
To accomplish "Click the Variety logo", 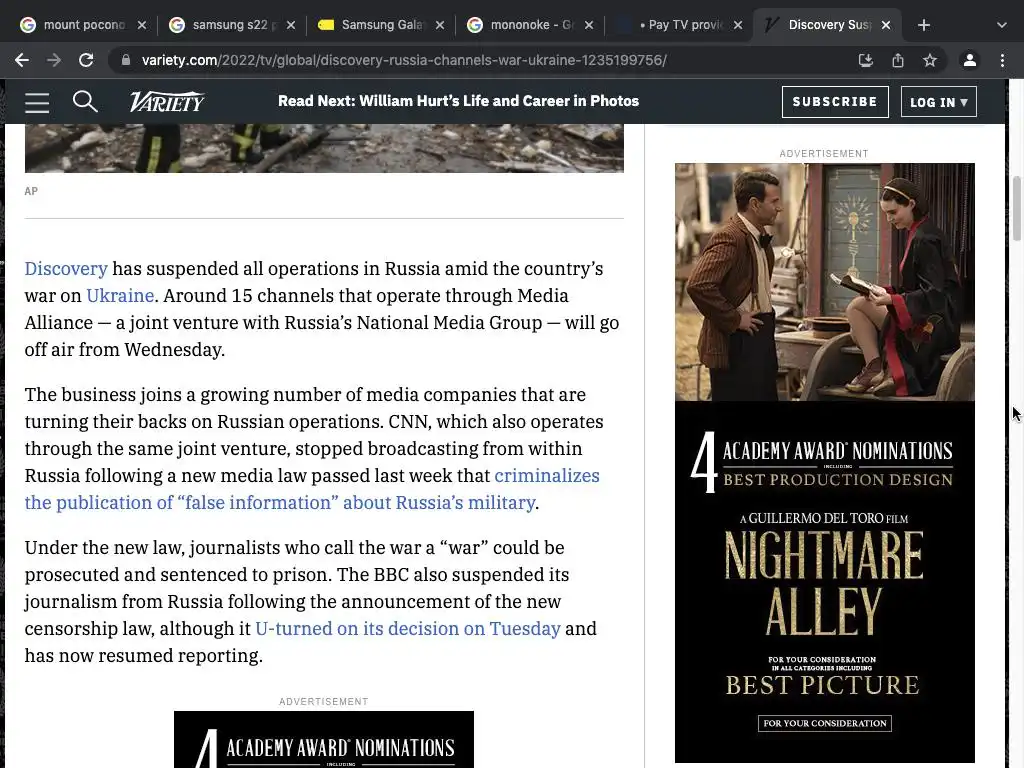I will coord(167,101).
